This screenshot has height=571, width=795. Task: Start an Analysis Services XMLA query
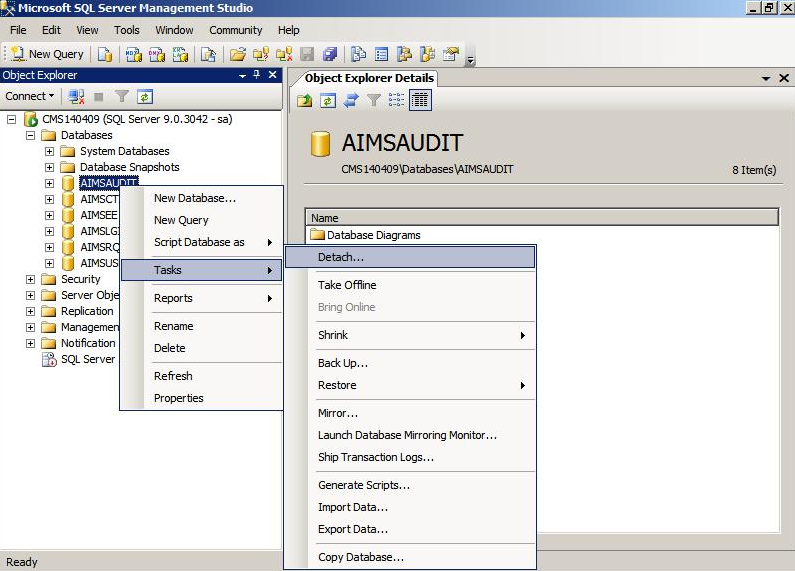[x=180, y=54]
